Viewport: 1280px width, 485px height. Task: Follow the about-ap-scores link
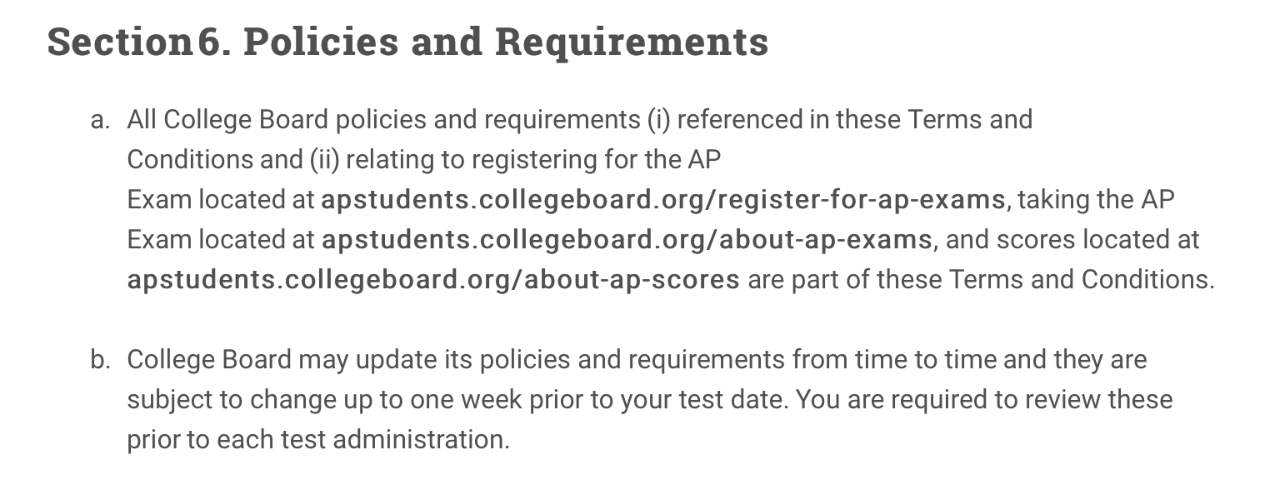[433, 280]
